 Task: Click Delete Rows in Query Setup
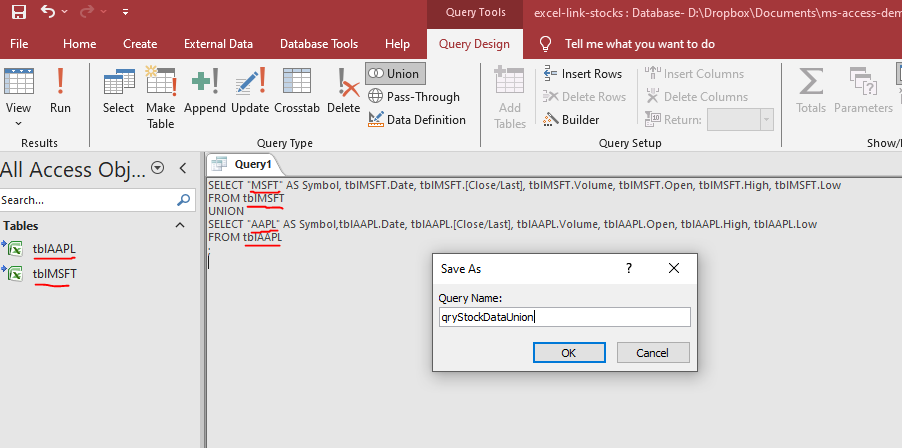(x=584, y=97)
